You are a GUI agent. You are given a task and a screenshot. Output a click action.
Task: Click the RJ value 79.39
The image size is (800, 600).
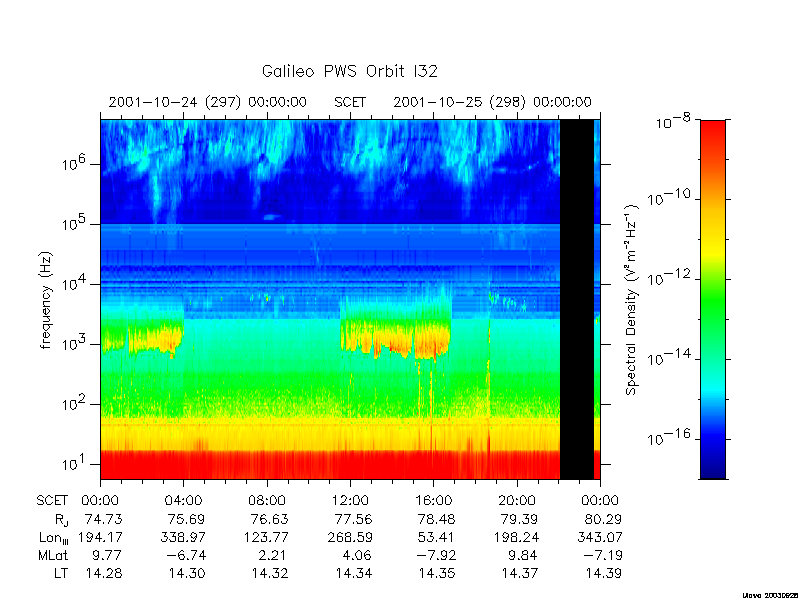pos(519,519)
